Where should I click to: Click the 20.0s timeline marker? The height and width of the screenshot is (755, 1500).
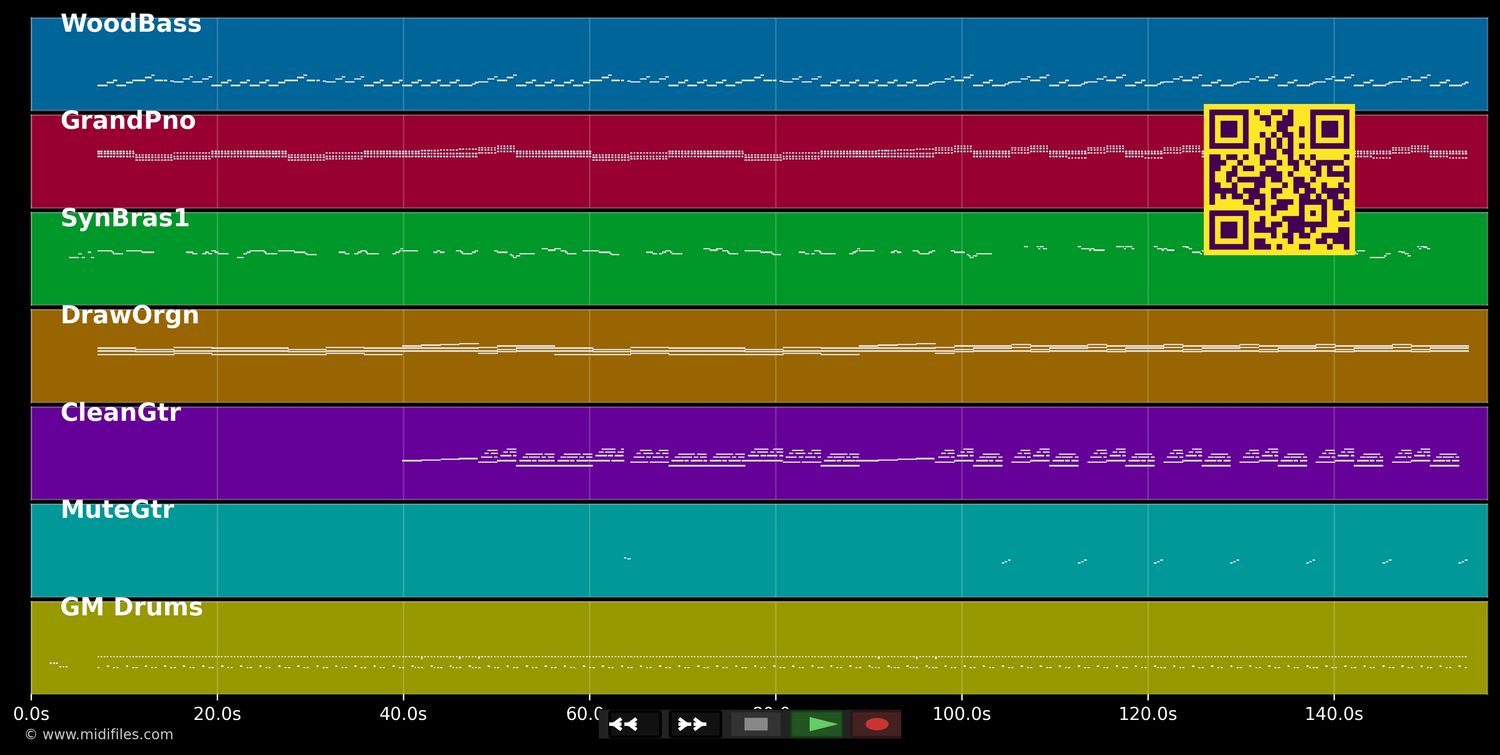tap(217, 714)
